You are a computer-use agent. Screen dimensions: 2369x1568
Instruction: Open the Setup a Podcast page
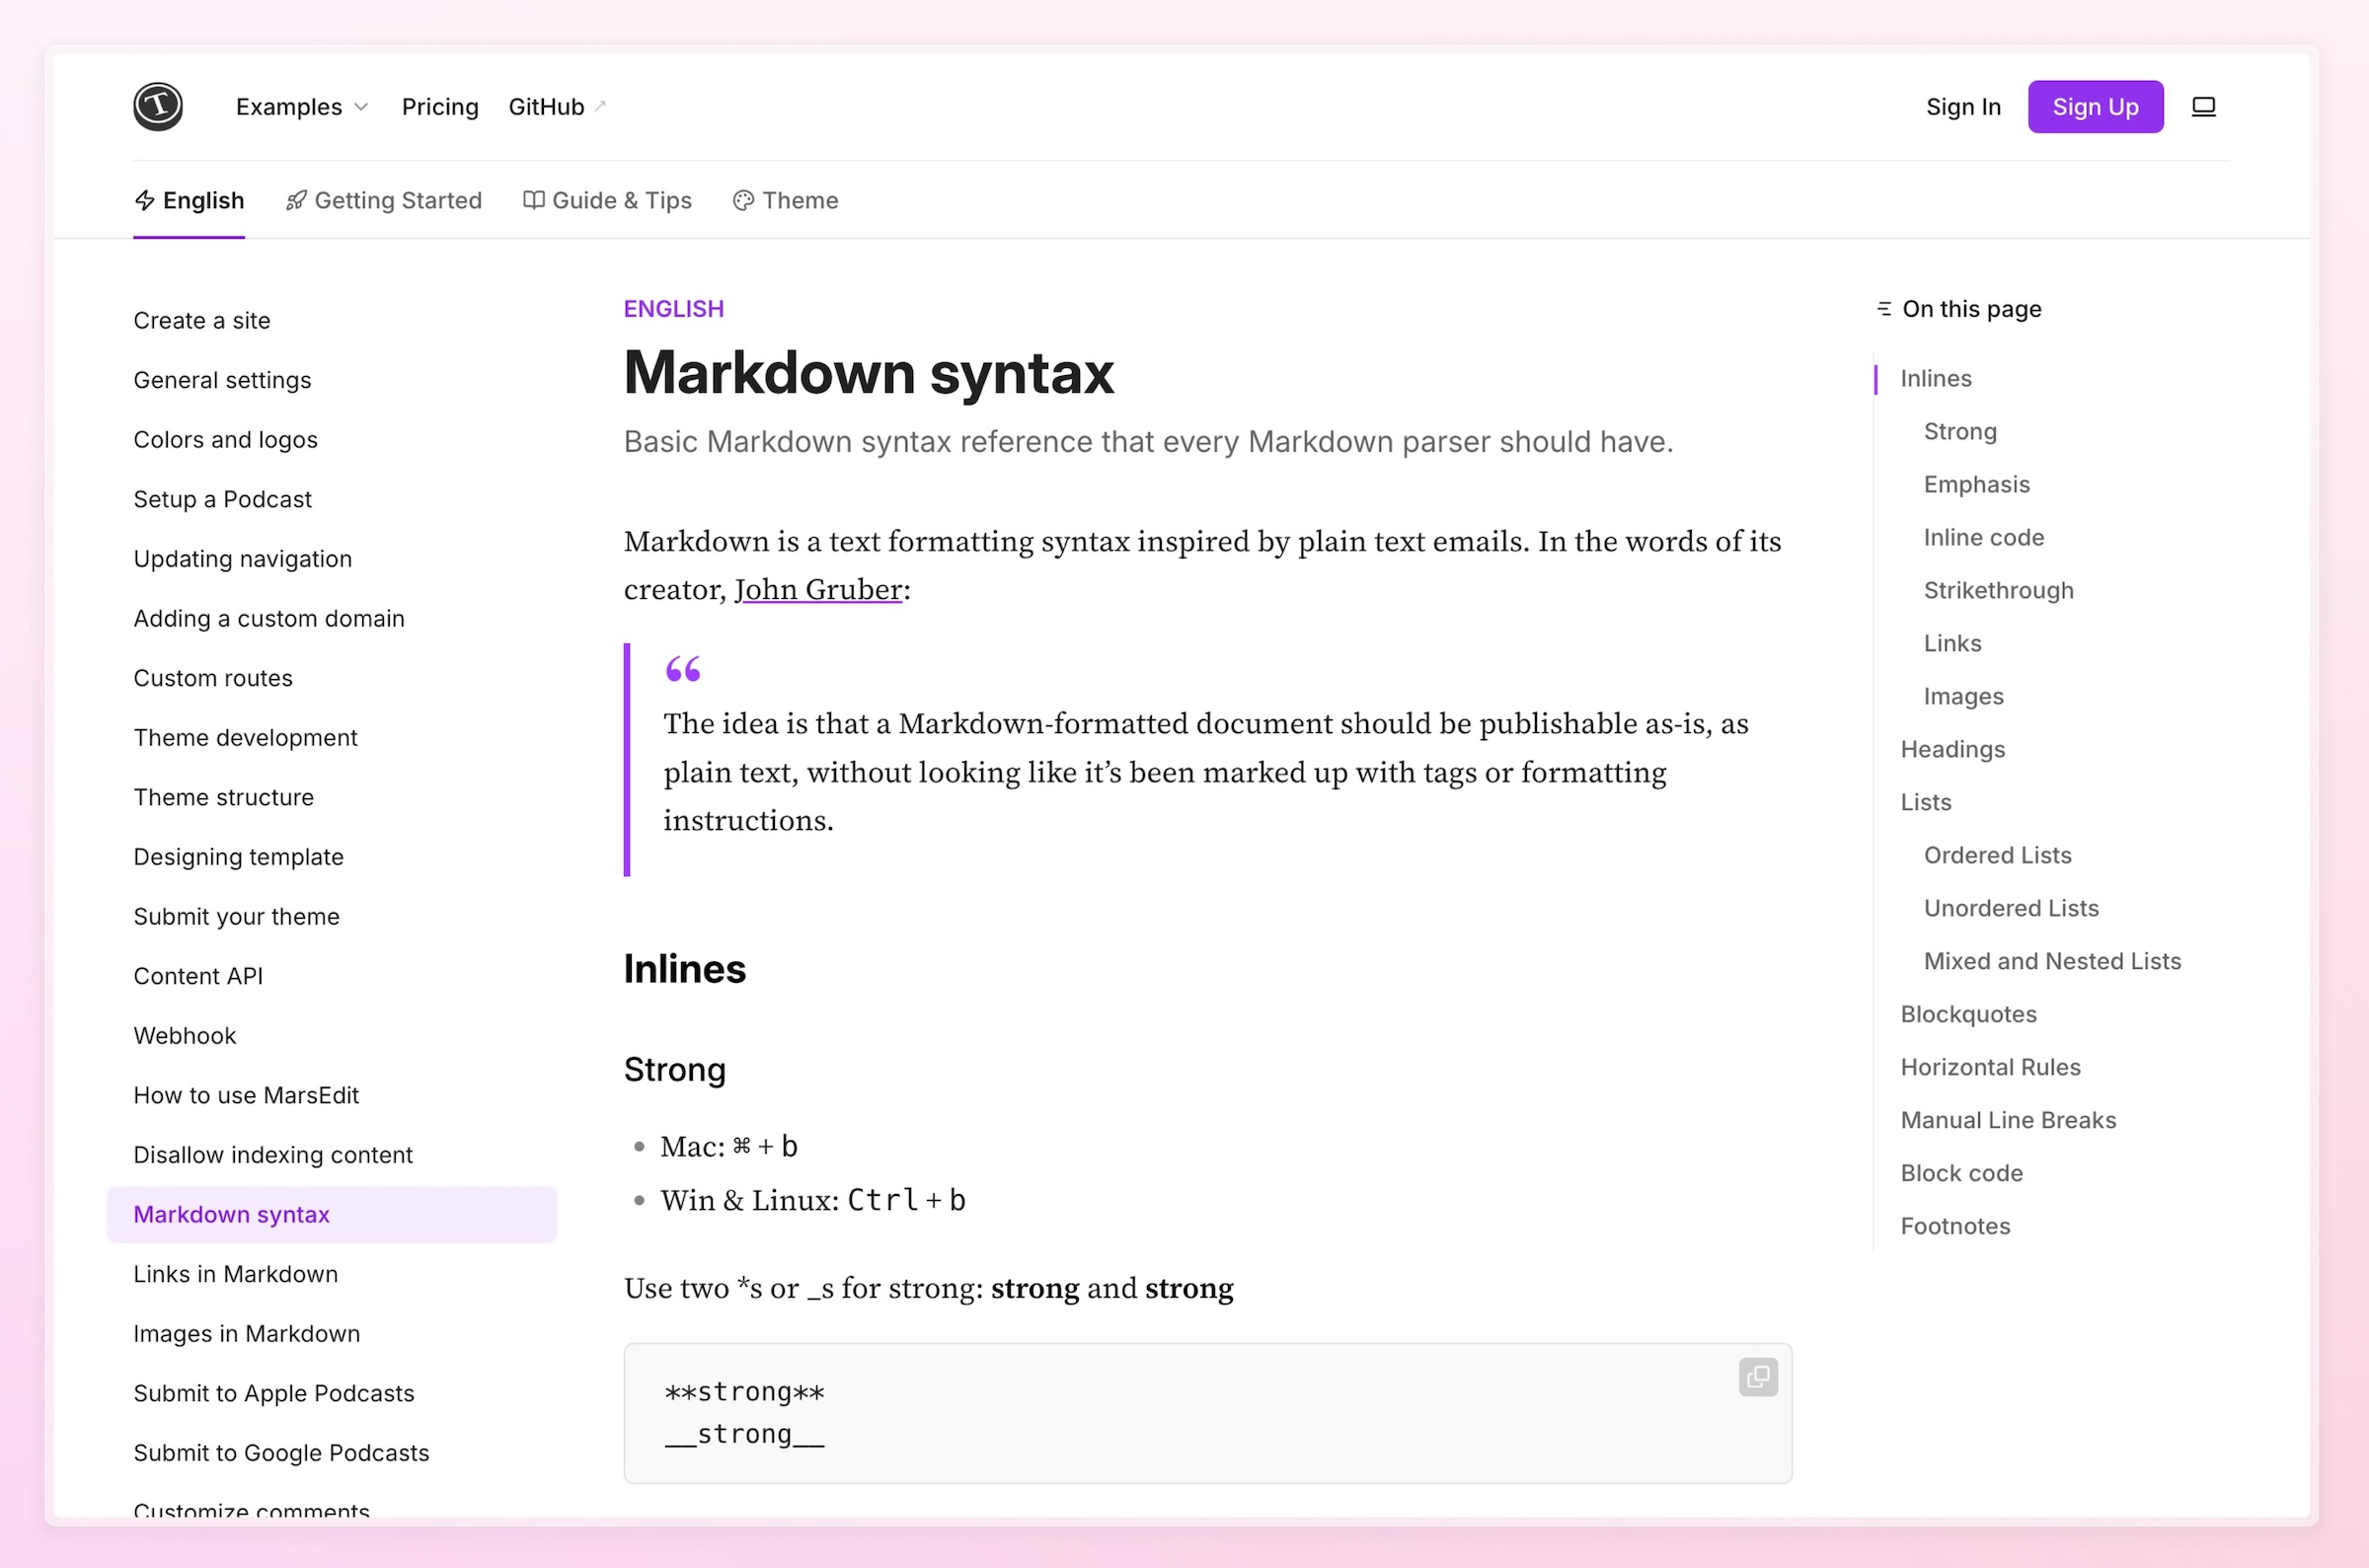pyautogui.click(x=222, y=498)
